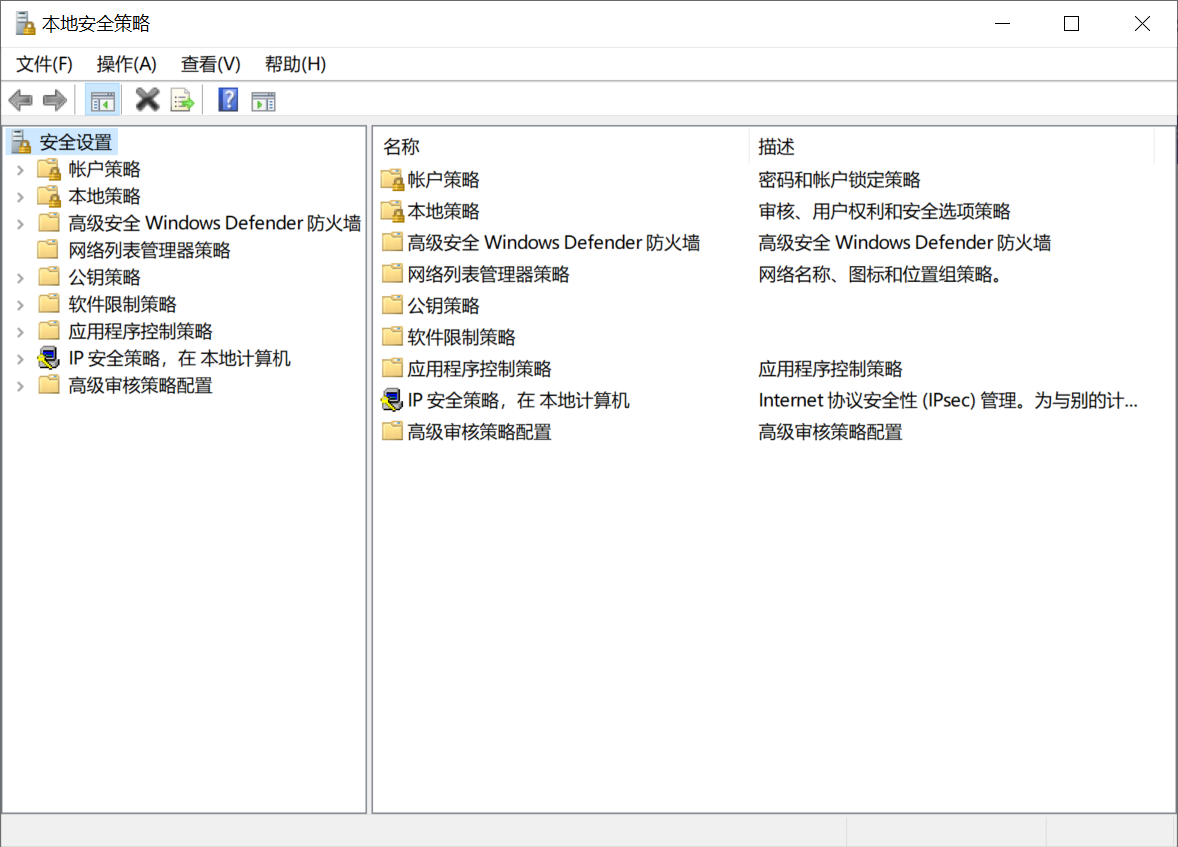The width and height of the screenshot is (1178, 847).
Task: Click the Delete X toolbar icon
Action: [147, 99]
